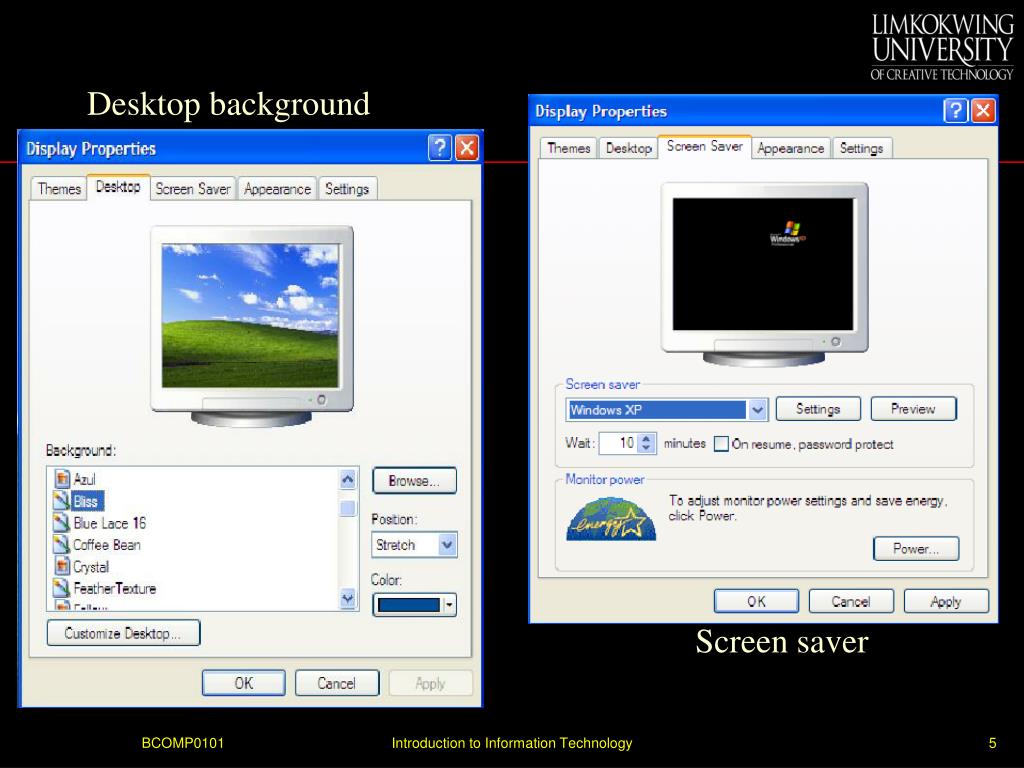
Task: Click the FeatherTexture wallpaper icon
Action: click(62, 588)
